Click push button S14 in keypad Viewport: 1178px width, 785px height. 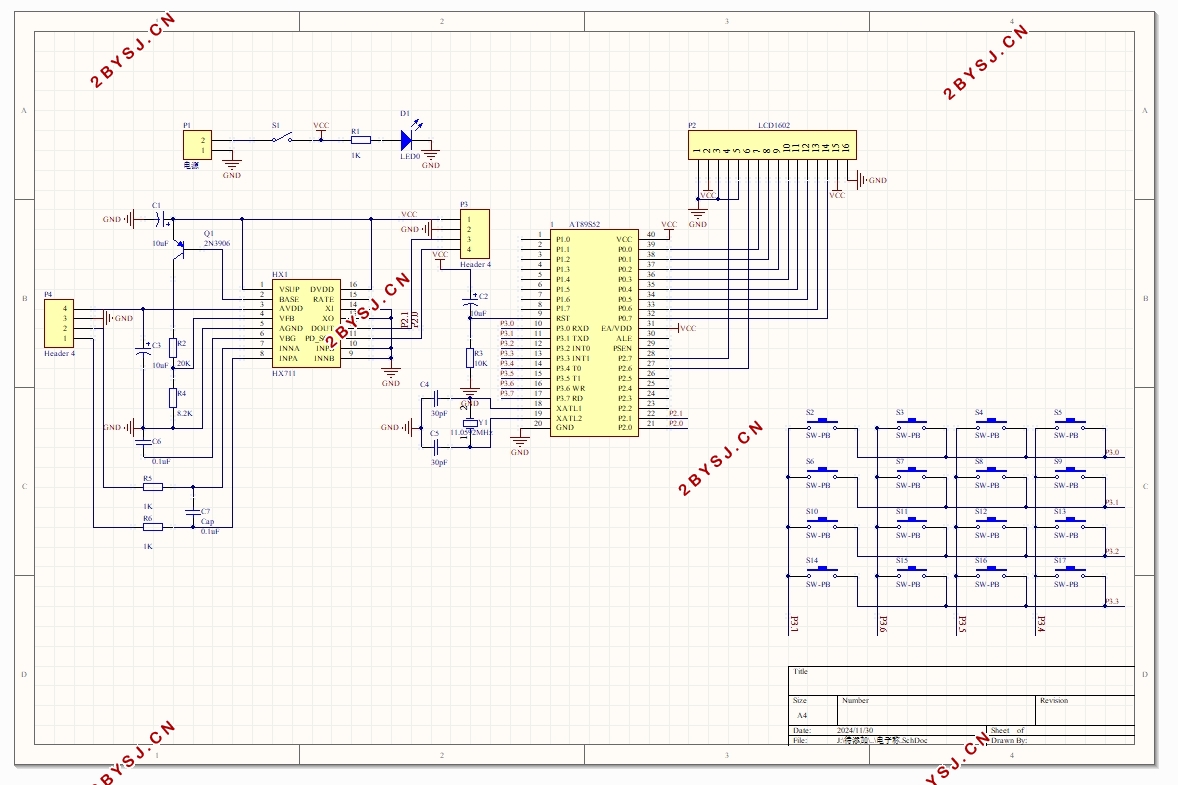pos(823,572)
